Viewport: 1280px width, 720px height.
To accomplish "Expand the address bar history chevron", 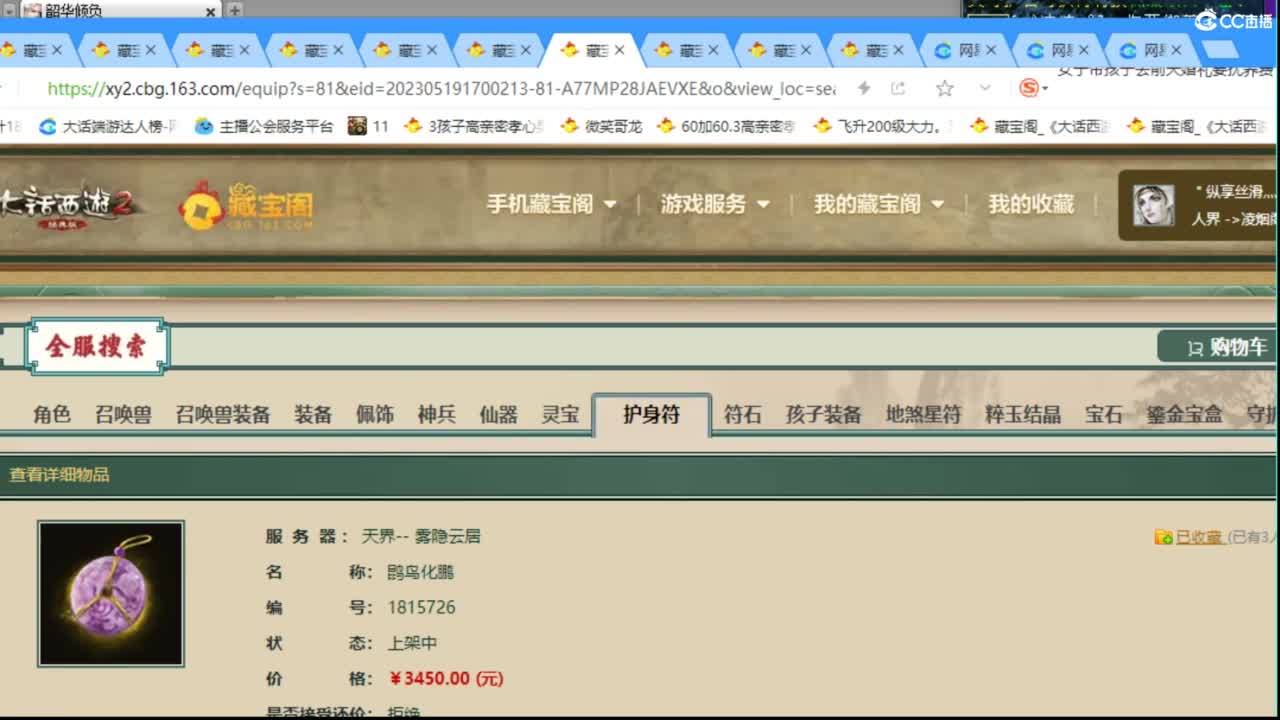I will click(985, 88).
